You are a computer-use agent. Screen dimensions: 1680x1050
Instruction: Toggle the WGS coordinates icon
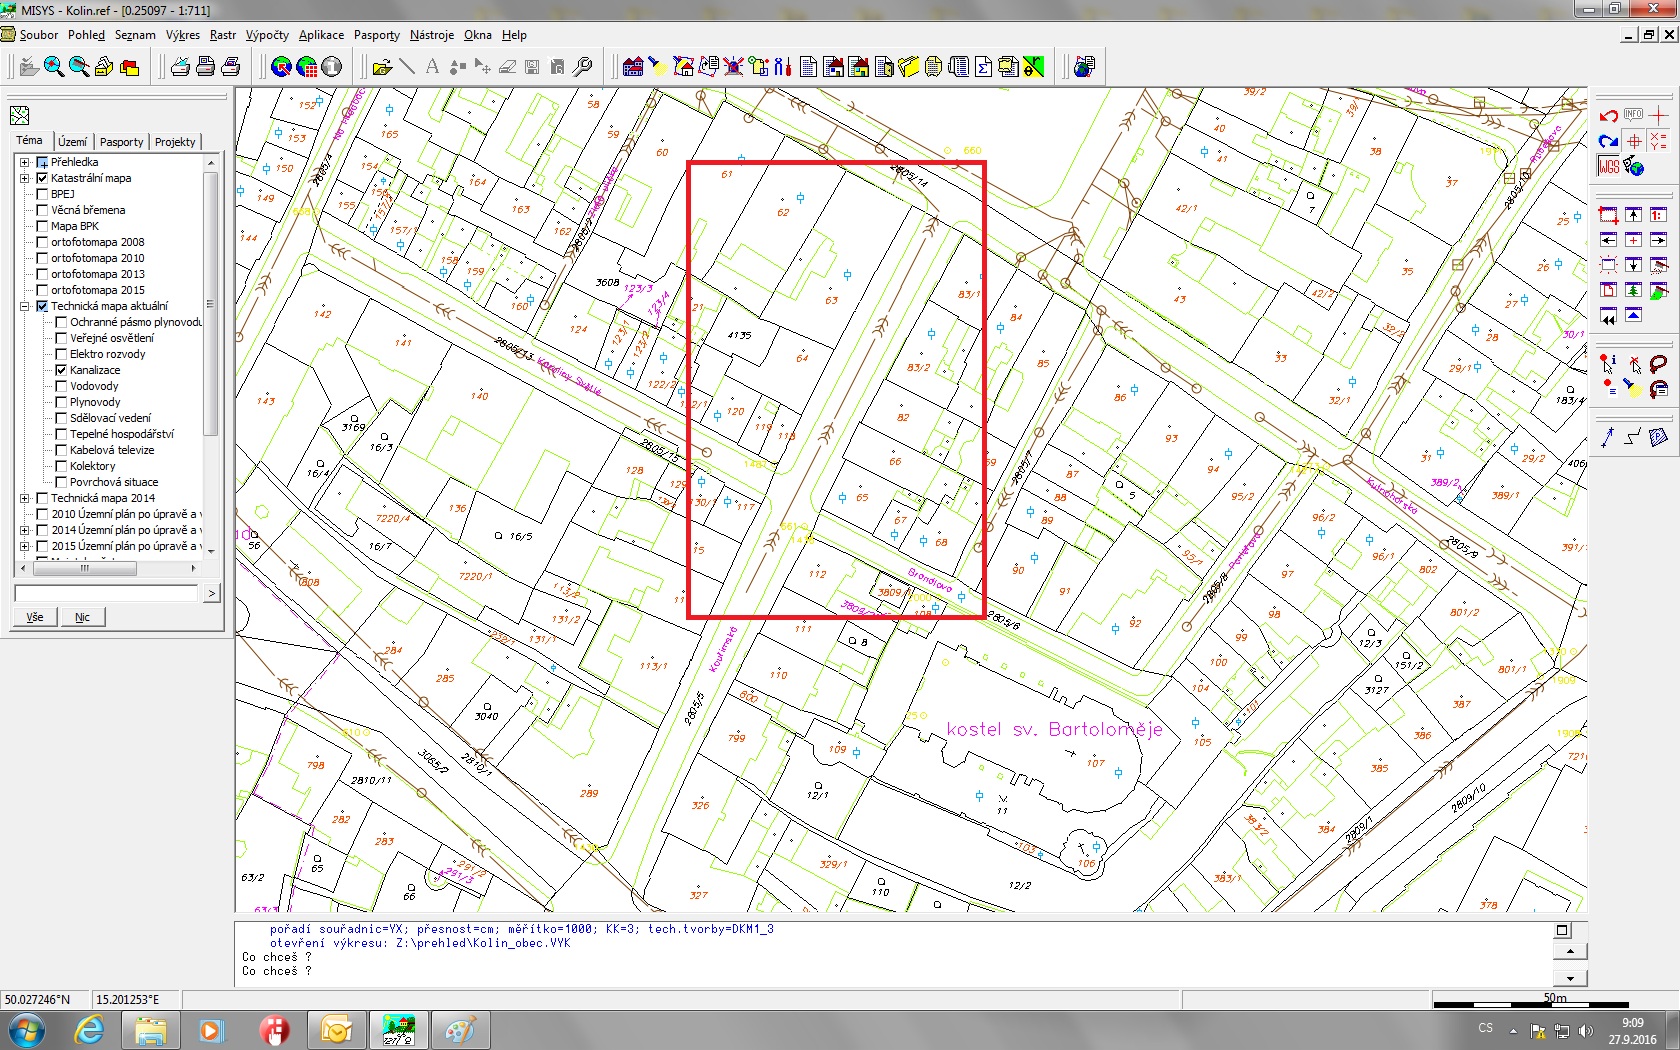[1609, 167]
